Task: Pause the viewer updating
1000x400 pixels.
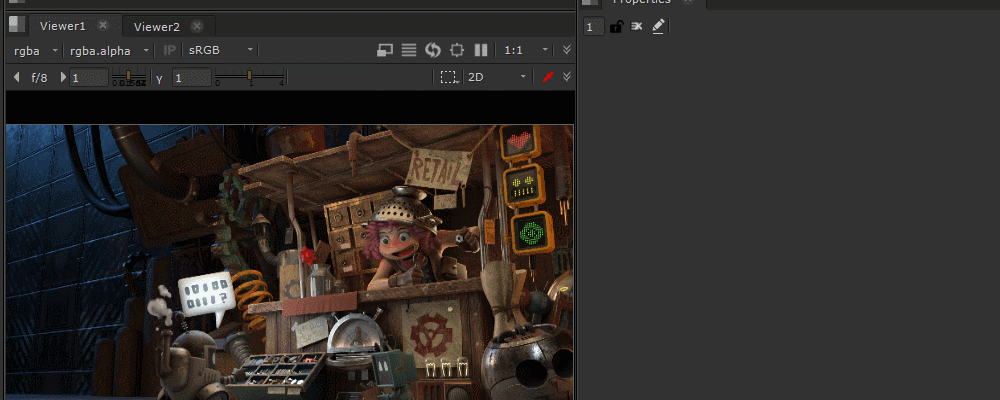Action: pyautogui.click(x=481, y=50)
